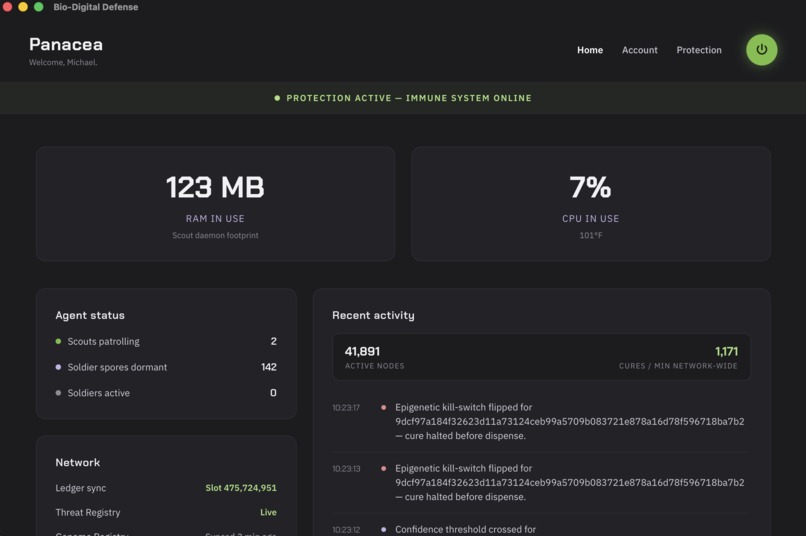Click the Scouts patrolling row label
The image size is (806, 536).
coord(103,341)
